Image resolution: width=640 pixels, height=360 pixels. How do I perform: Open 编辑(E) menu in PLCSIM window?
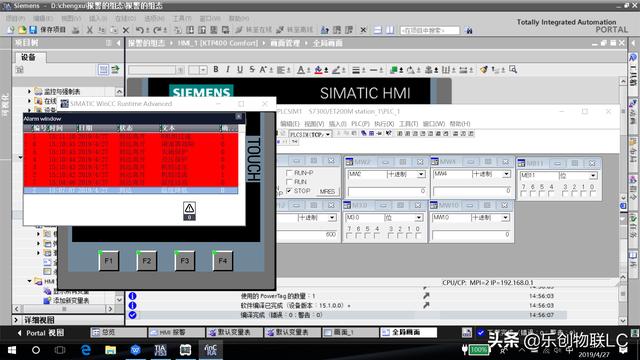pos(290,124)
